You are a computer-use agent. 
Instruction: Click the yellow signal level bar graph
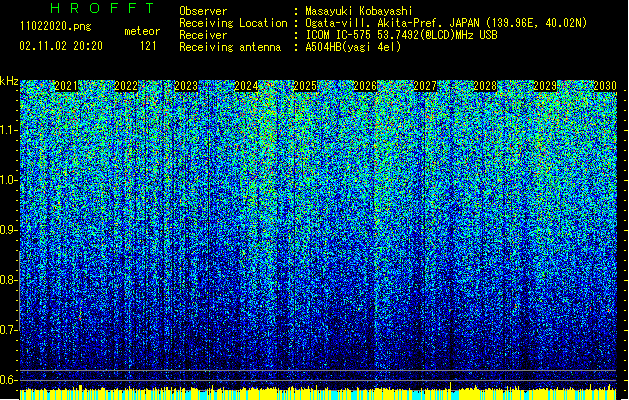coord(318,393)
